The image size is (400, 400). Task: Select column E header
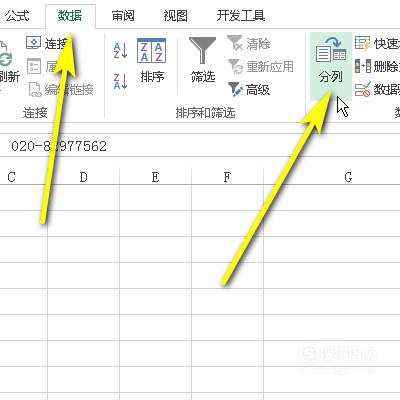[x=155, y=177]
